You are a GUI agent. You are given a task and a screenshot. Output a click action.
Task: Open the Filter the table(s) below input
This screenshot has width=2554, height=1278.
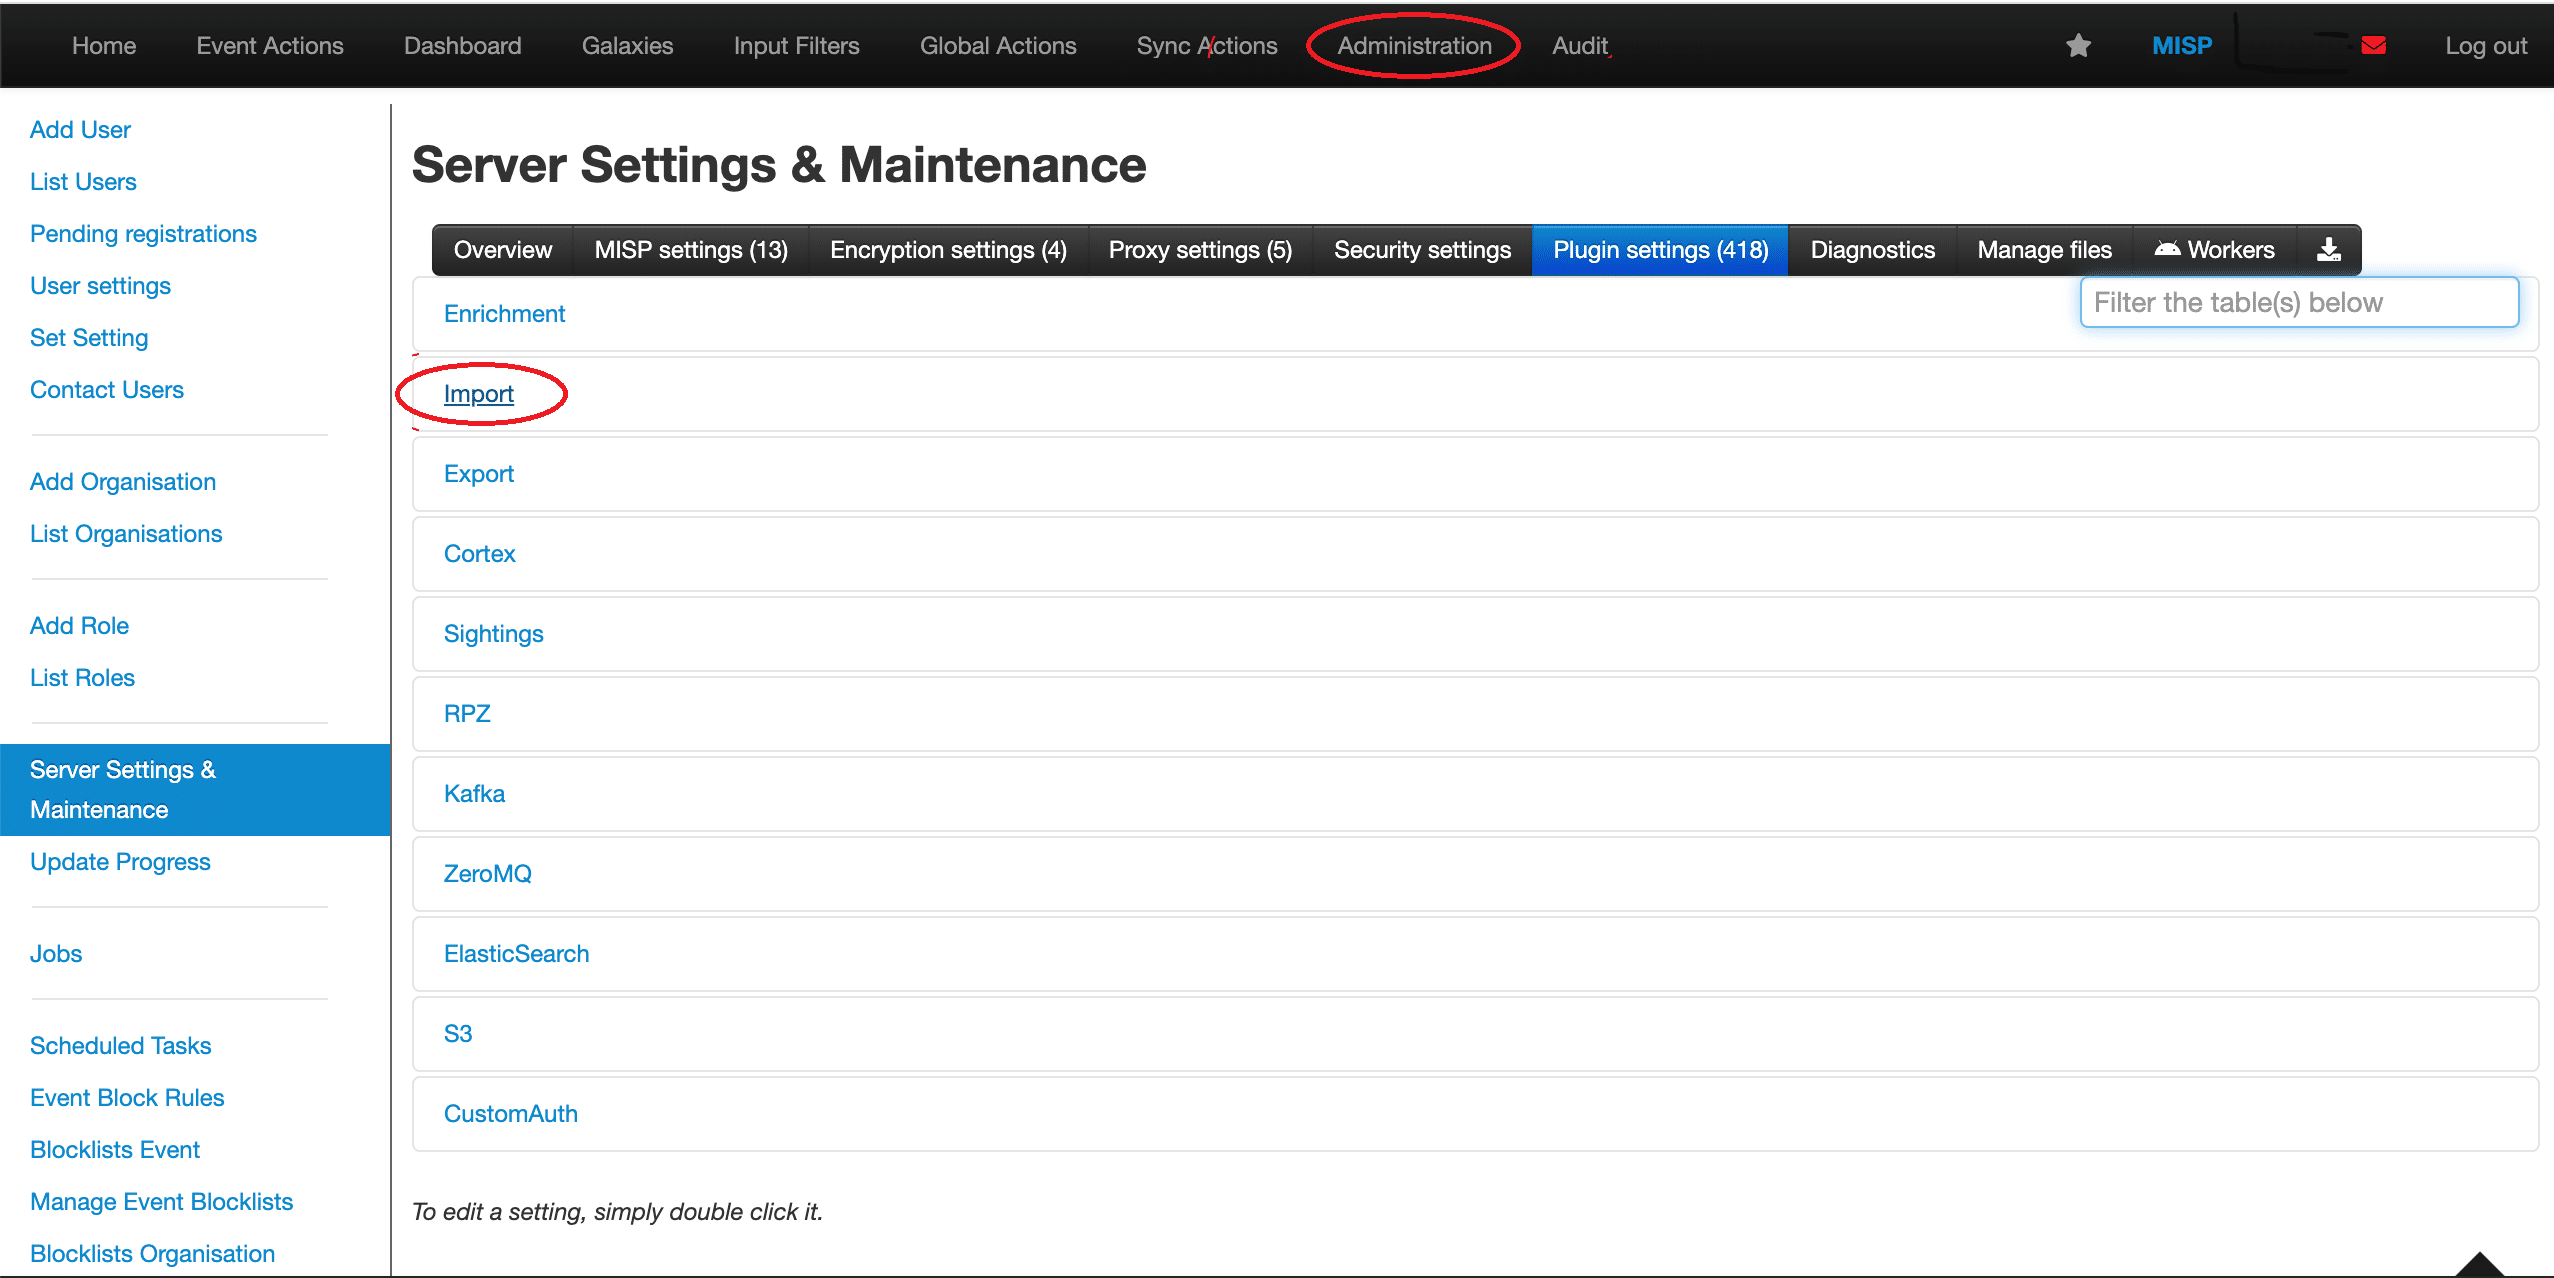(2296, 302)
